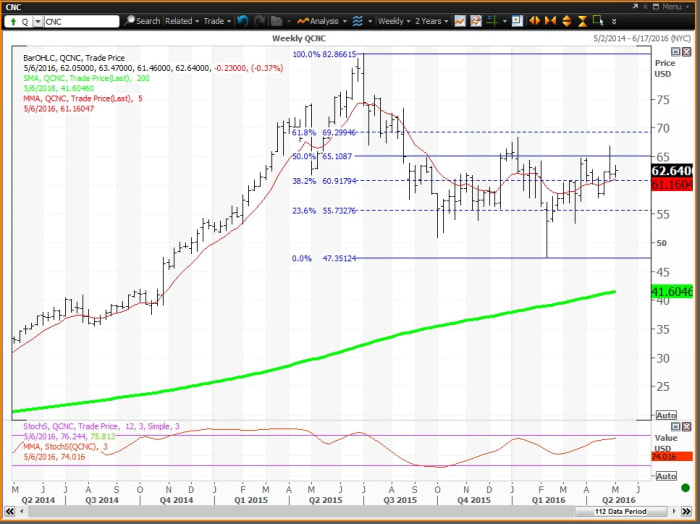The width and height of the screenshot is (700, 524).
Task: Click the fast-forward double-right arrow at bottom
Action: coord(687,511)
